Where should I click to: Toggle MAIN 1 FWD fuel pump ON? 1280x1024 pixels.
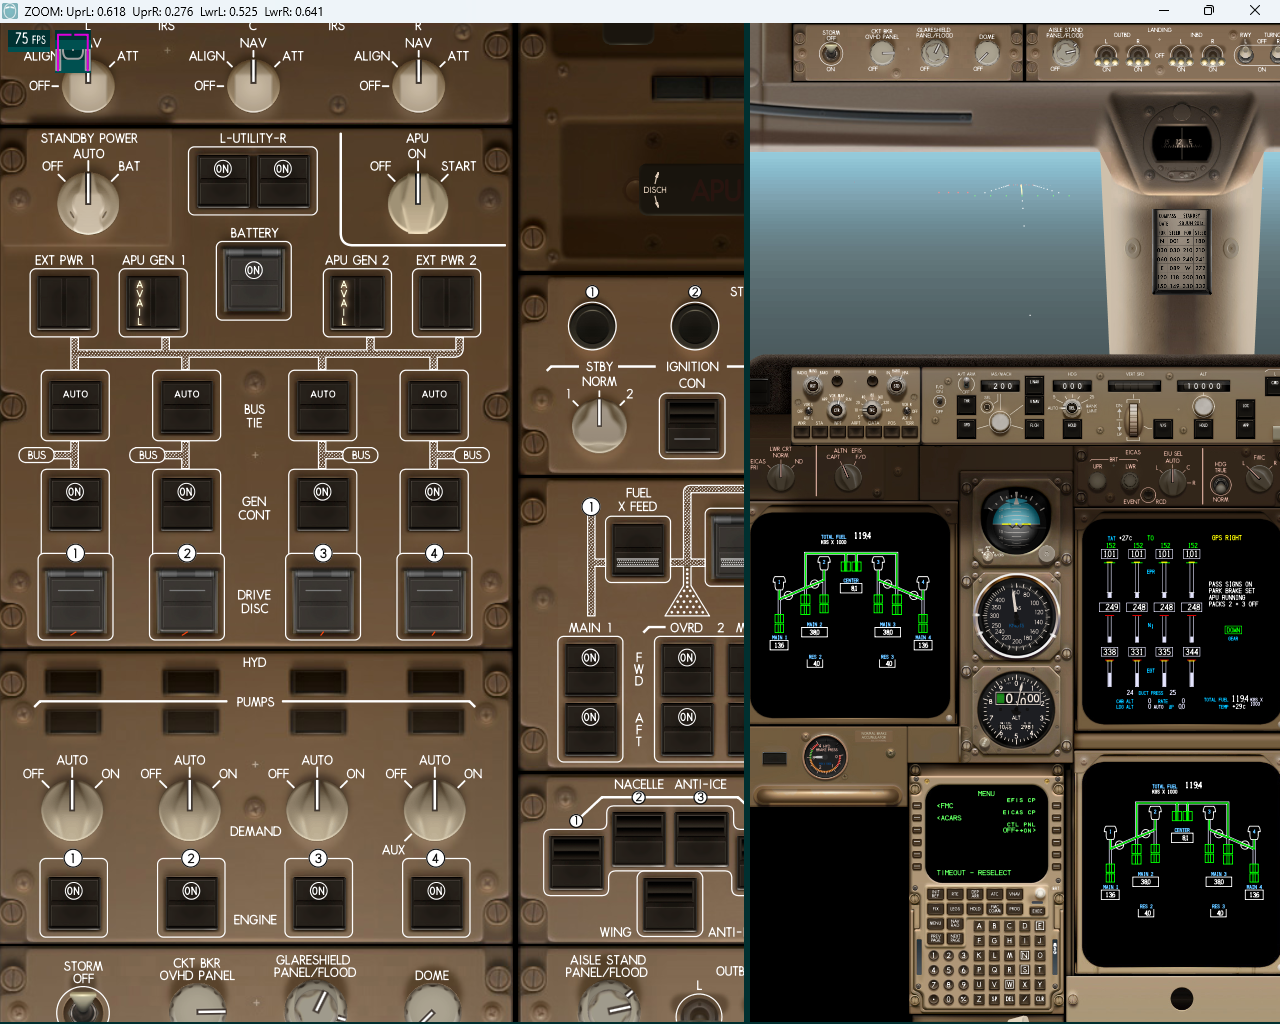click(591, 669)
